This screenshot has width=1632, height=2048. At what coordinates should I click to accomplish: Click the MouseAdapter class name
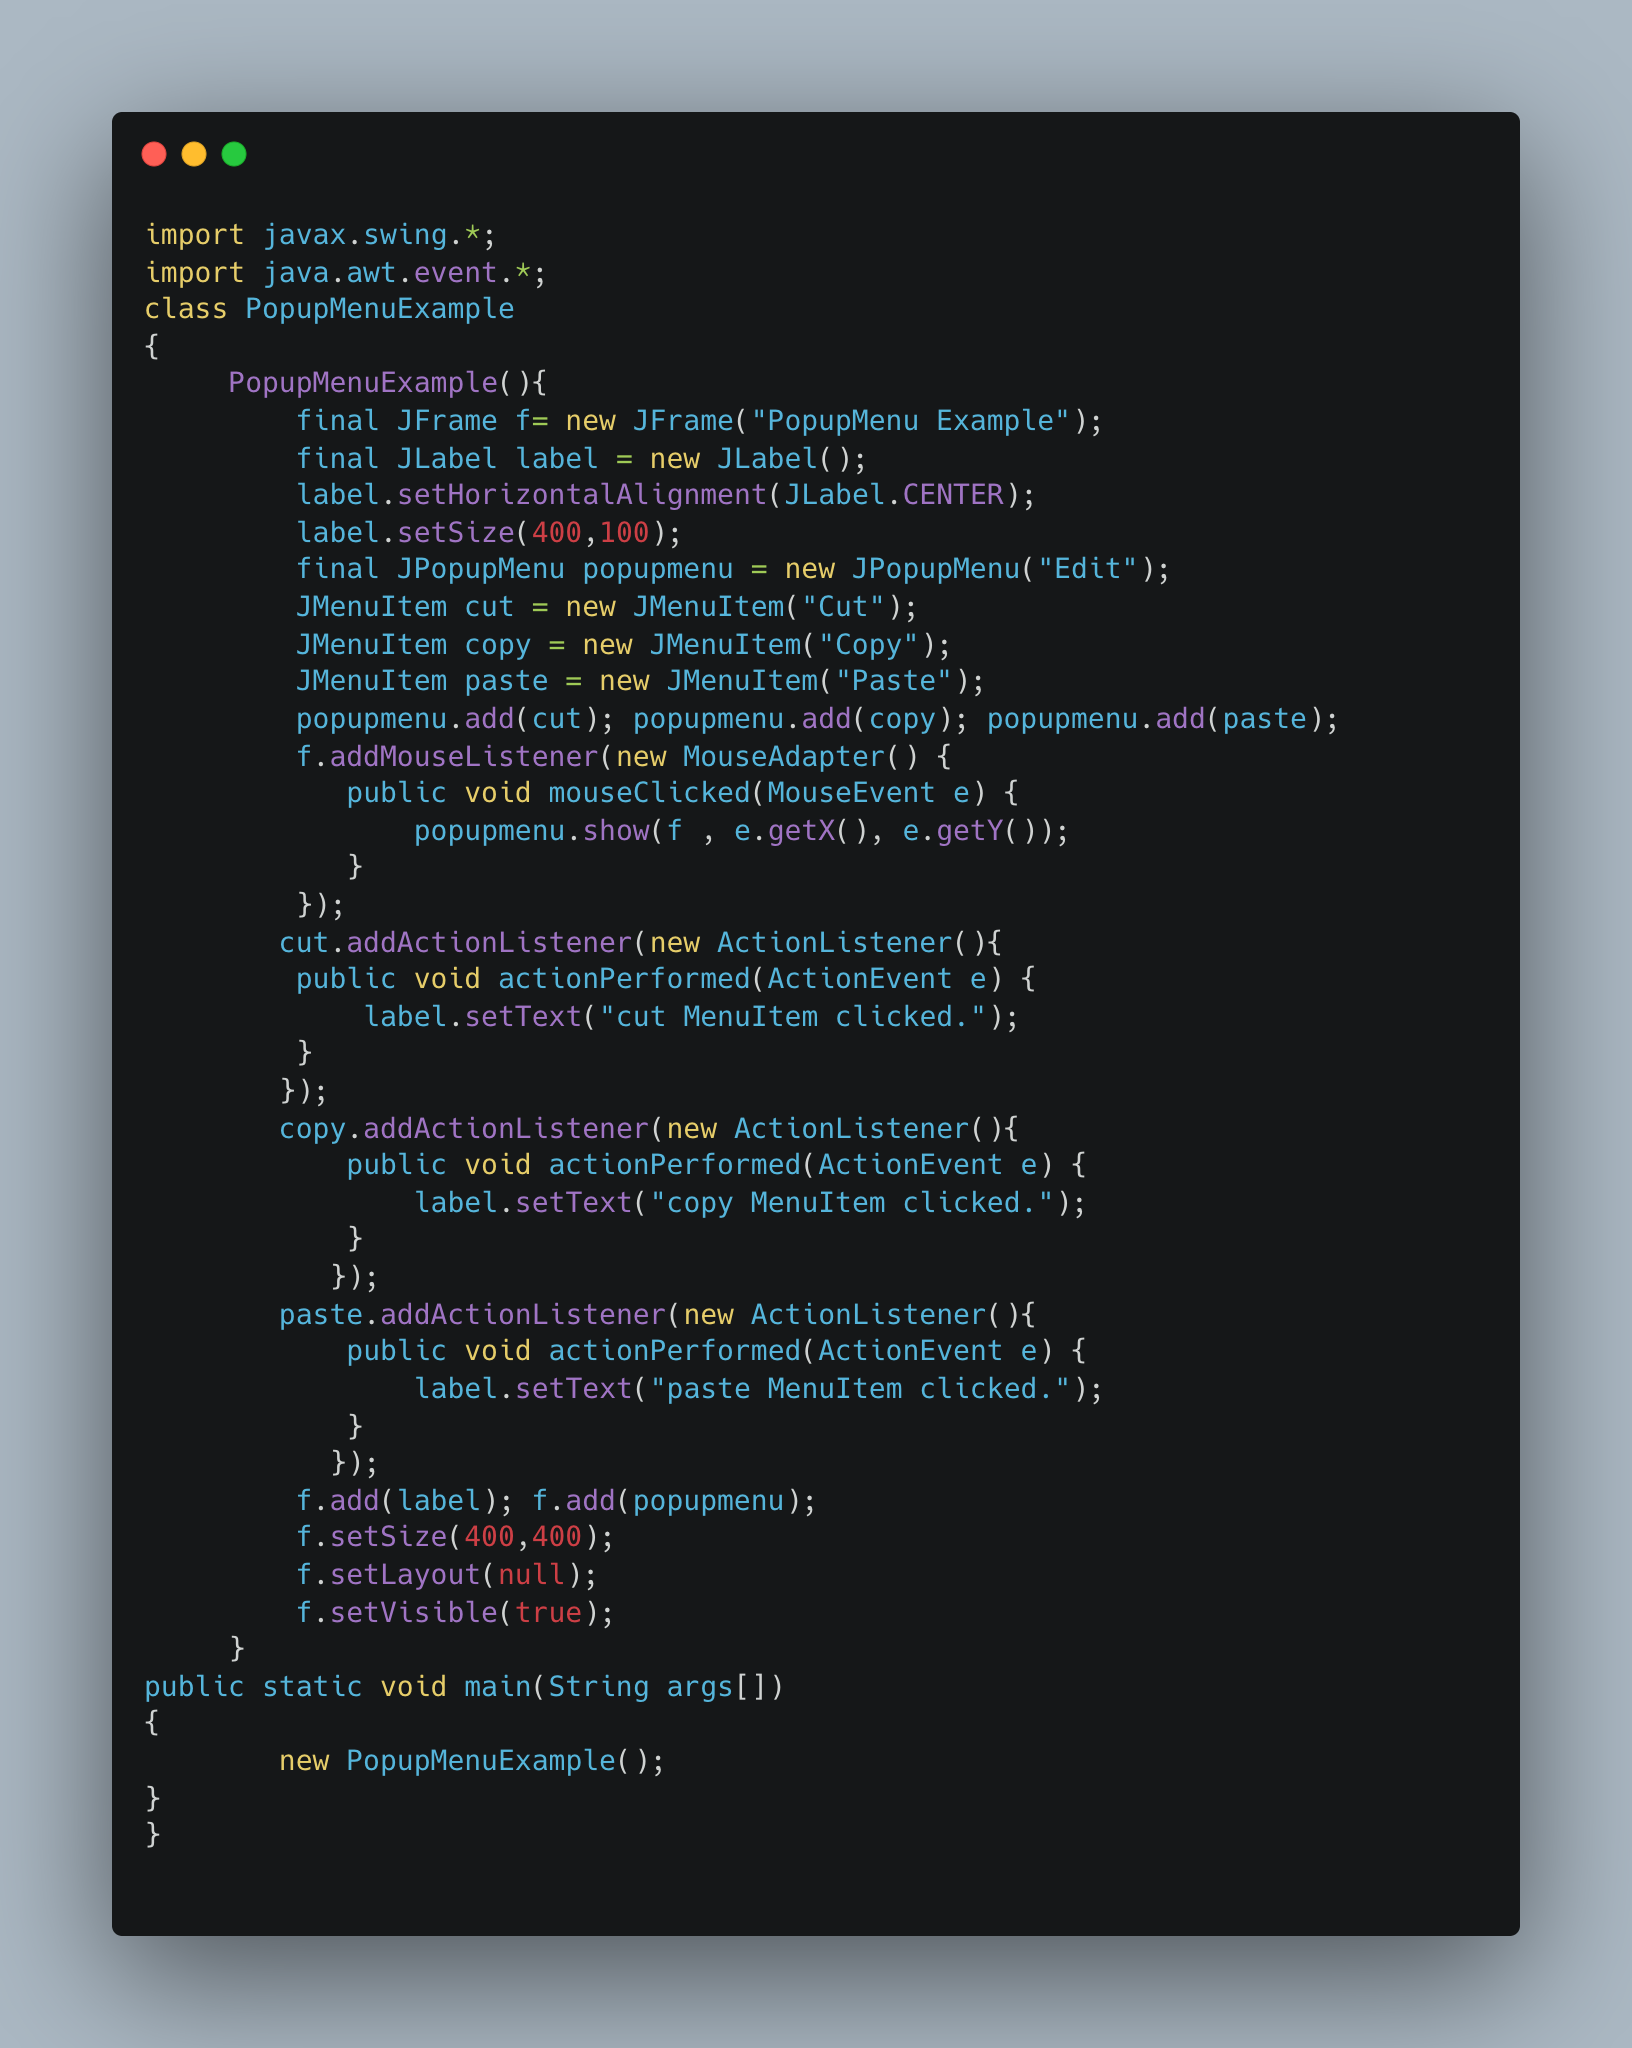tap(784, 756)
